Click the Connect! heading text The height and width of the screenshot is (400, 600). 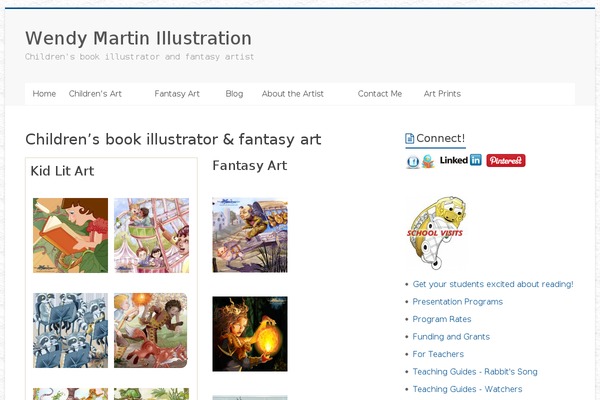click(440, 138)
